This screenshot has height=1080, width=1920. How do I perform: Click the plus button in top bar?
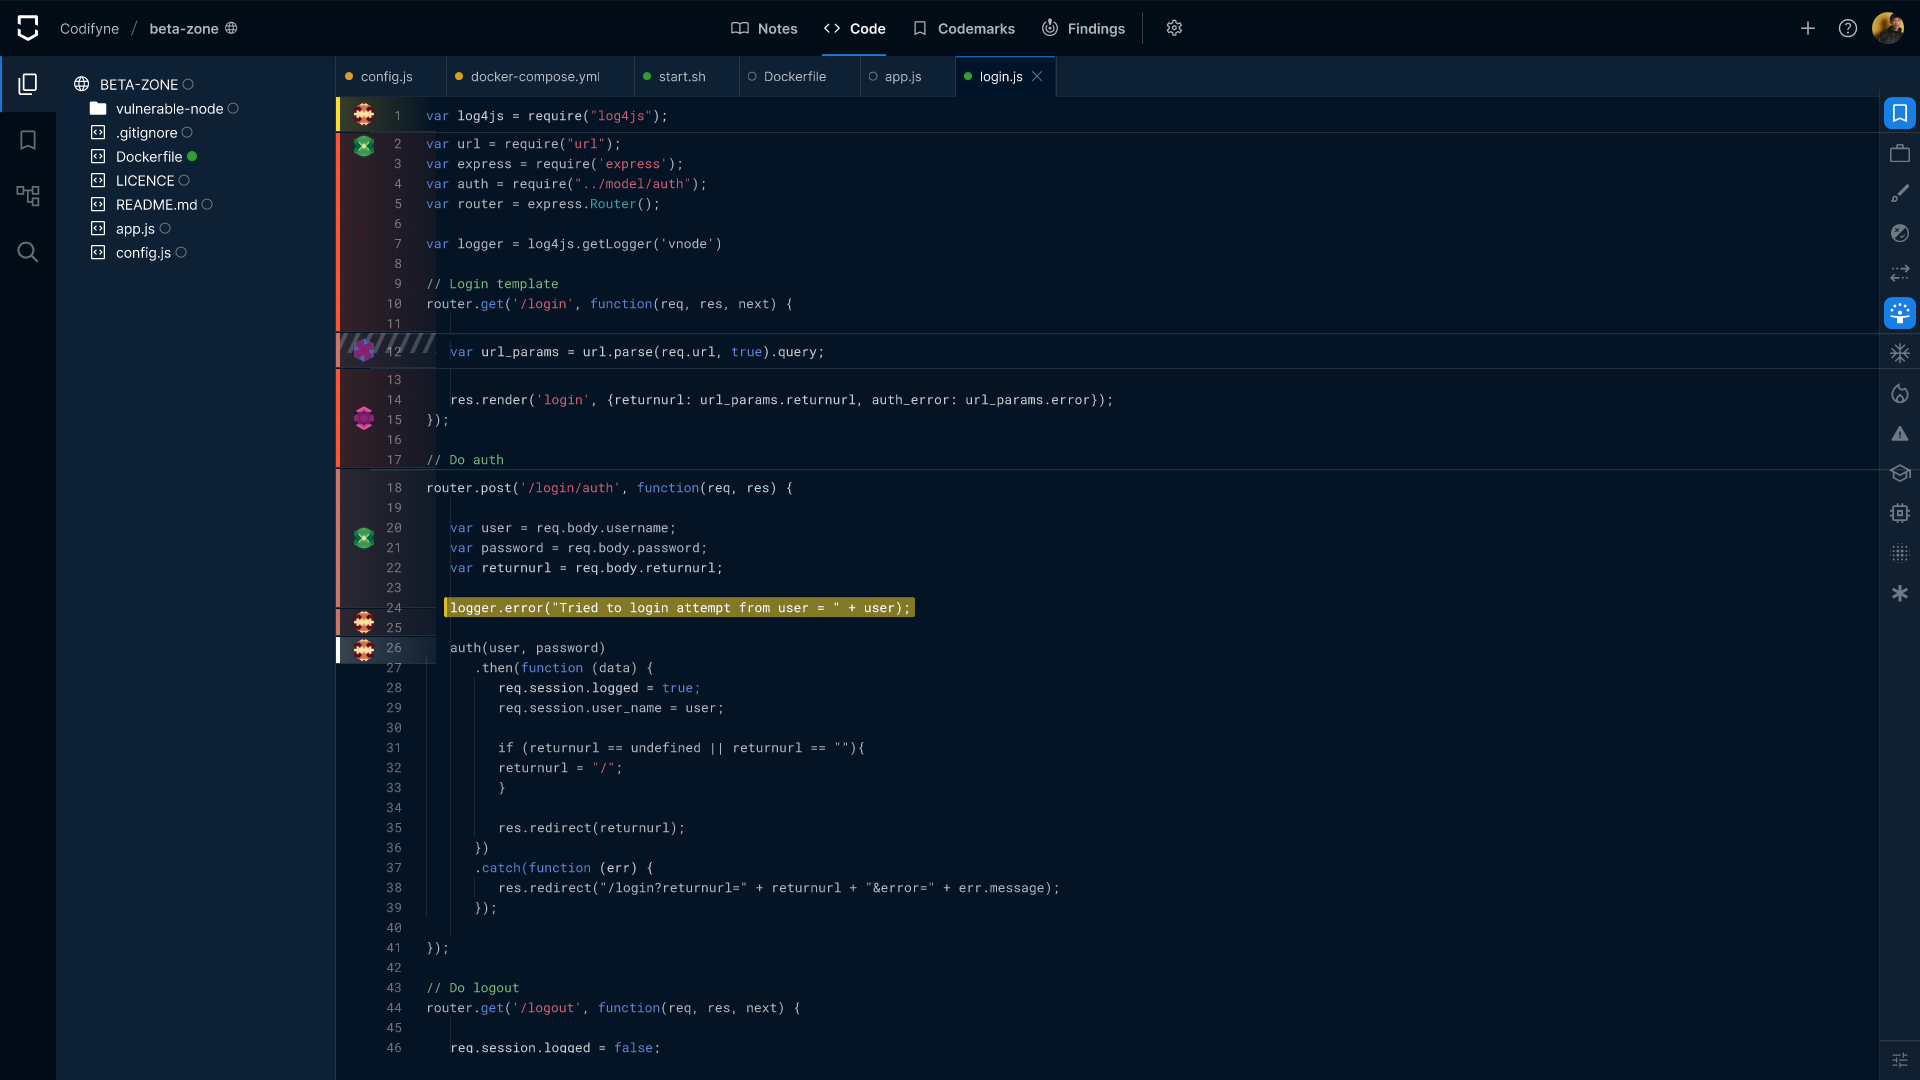[x=1807, y=29]
